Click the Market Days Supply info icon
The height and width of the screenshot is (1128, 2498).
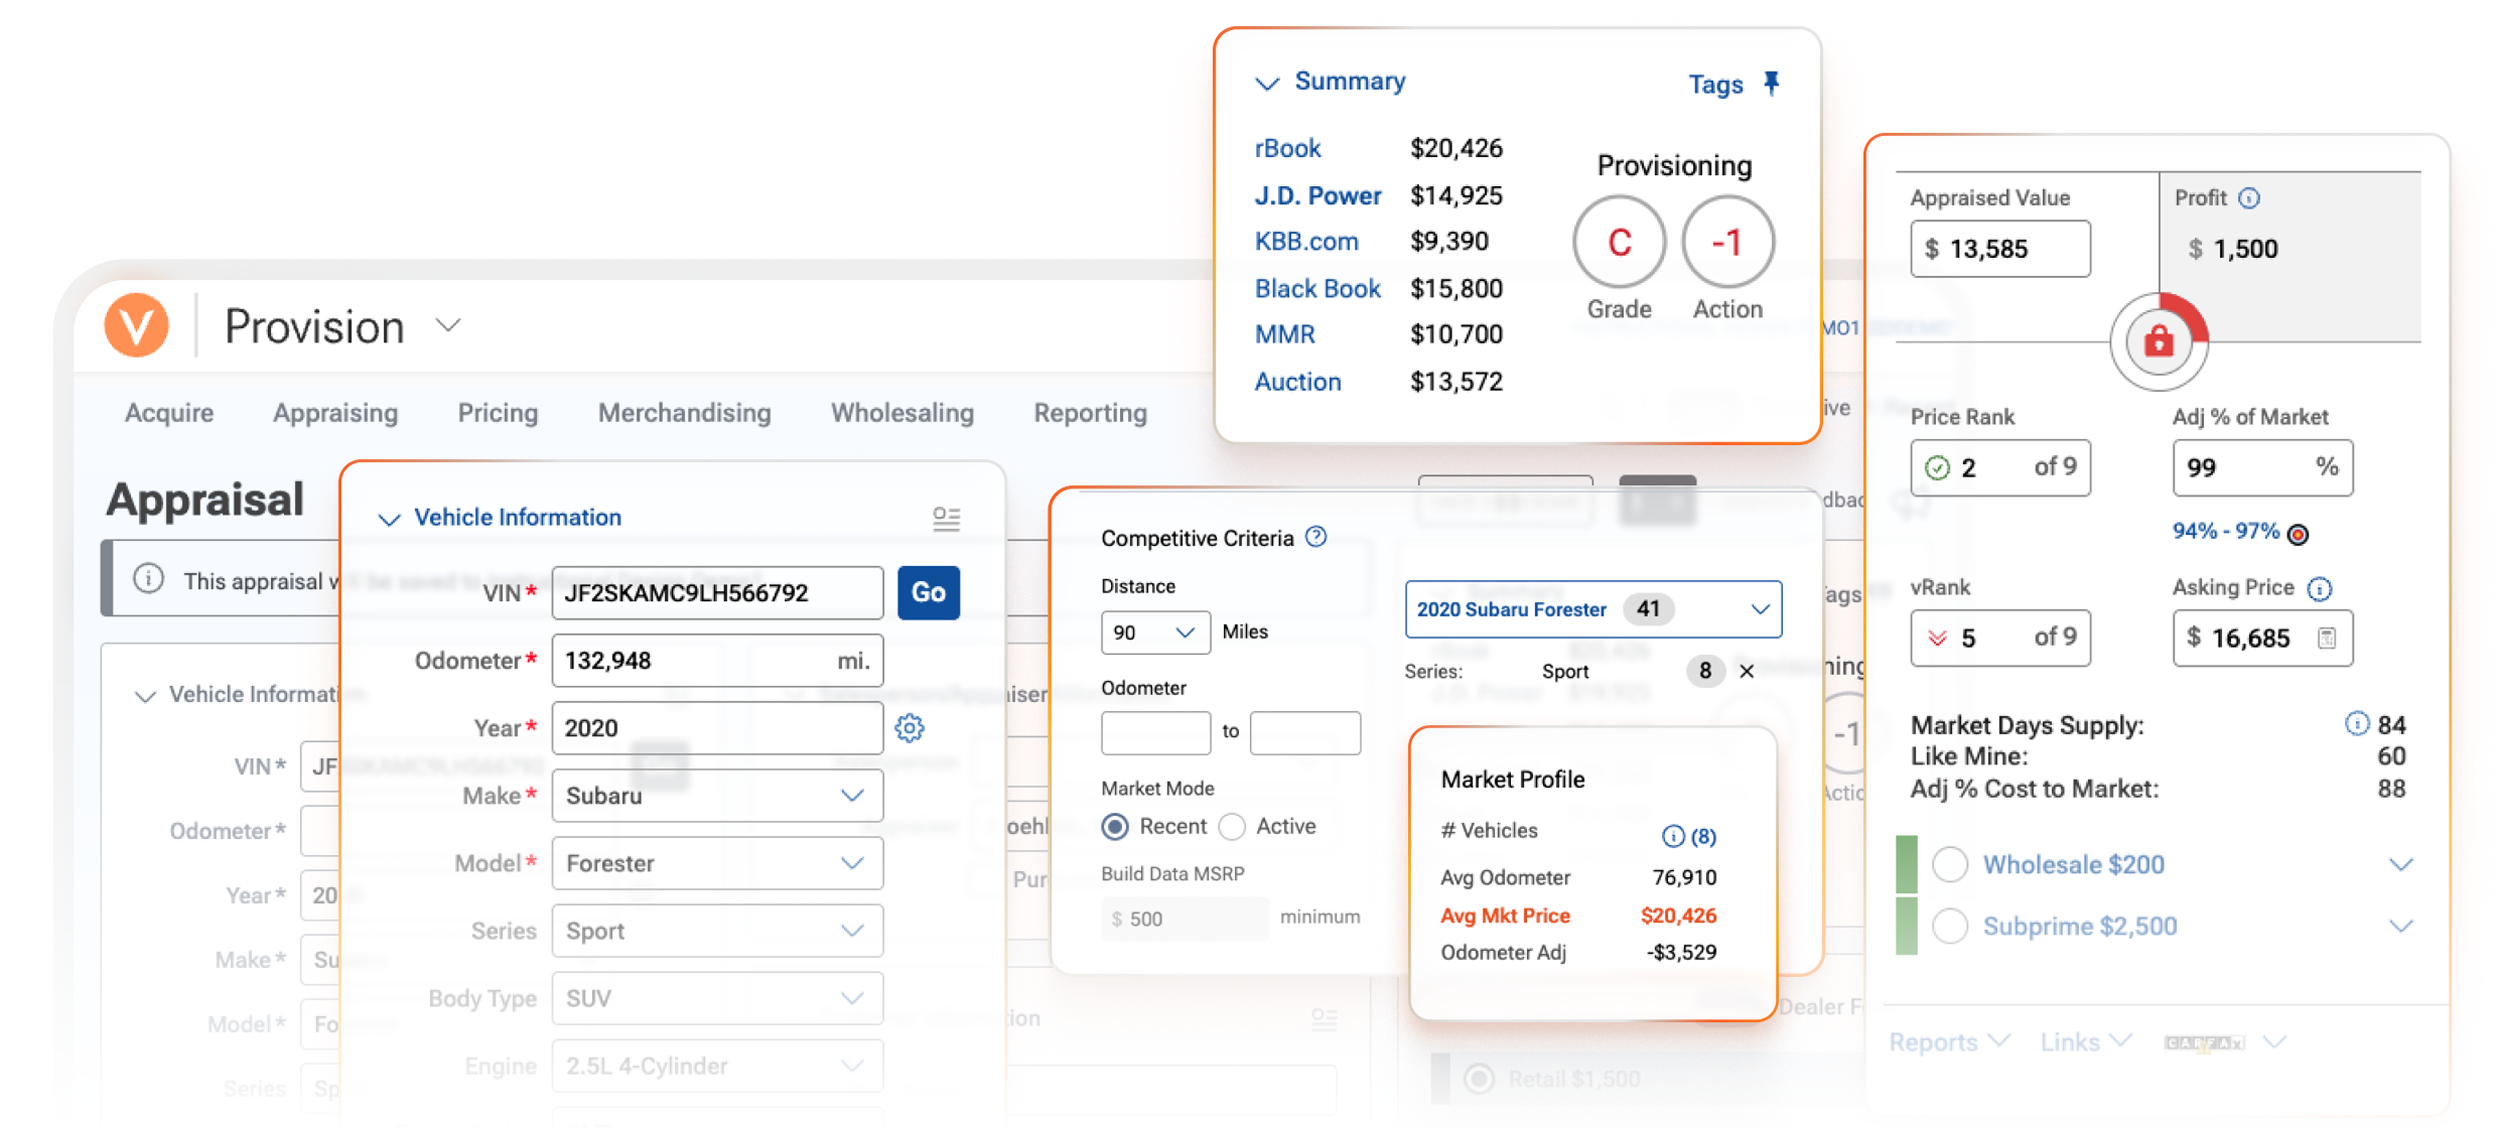2356,724
